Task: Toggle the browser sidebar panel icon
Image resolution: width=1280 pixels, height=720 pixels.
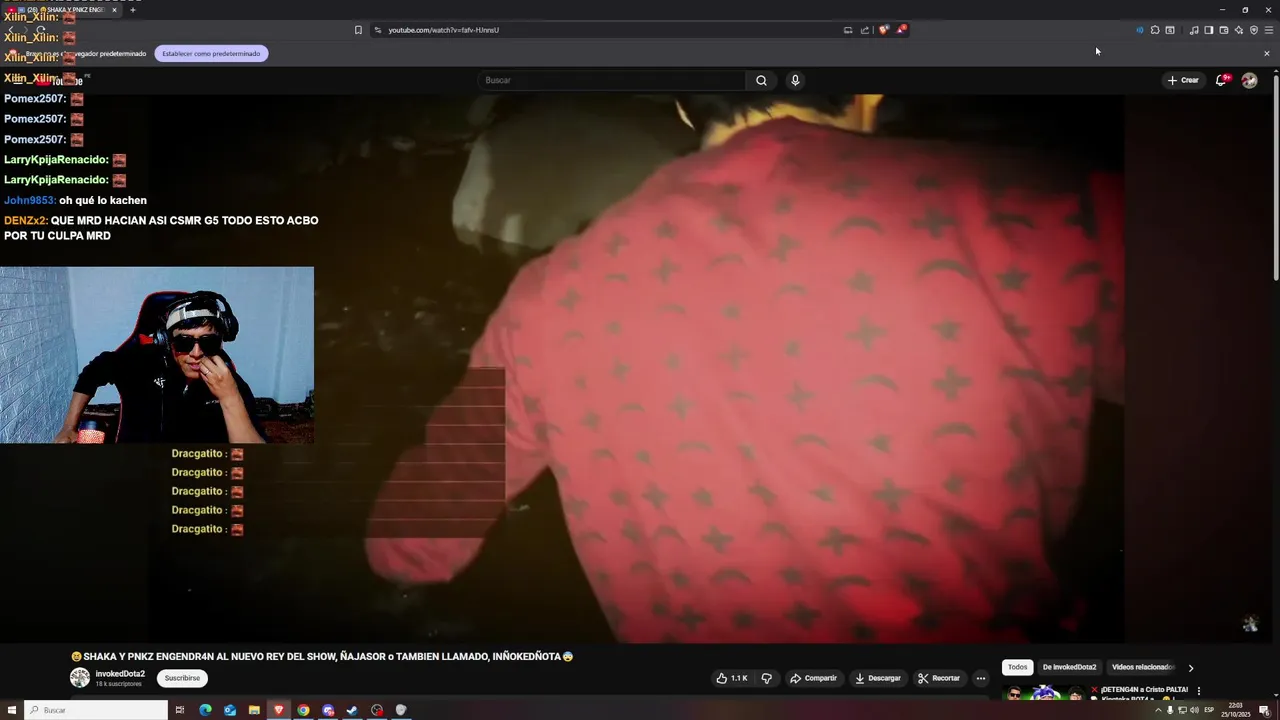Action: click(x=1209, y=30)
